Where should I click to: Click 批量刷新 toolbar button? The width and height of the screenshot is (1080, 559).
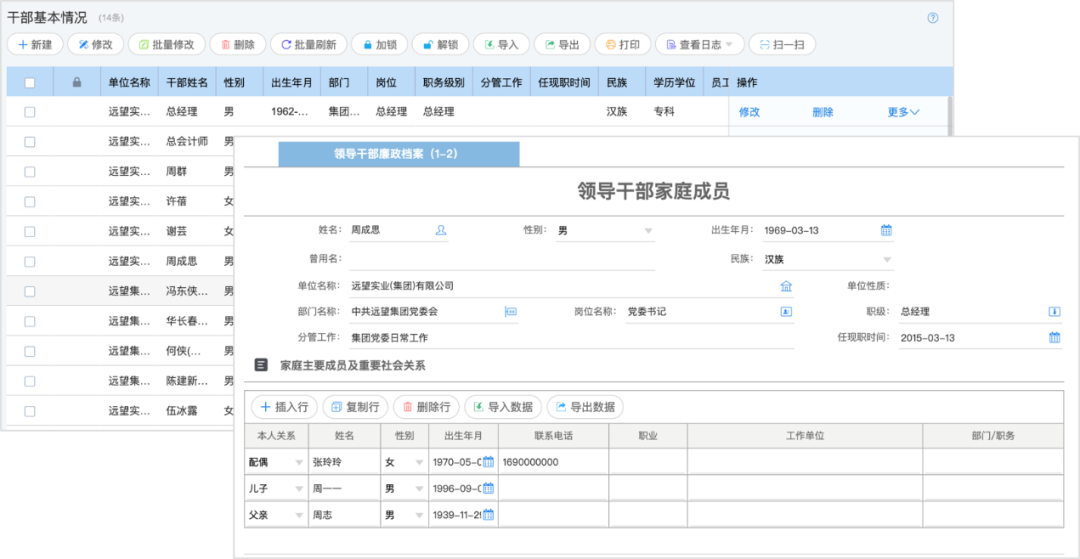pyautogui.click(x=309, y=44)
